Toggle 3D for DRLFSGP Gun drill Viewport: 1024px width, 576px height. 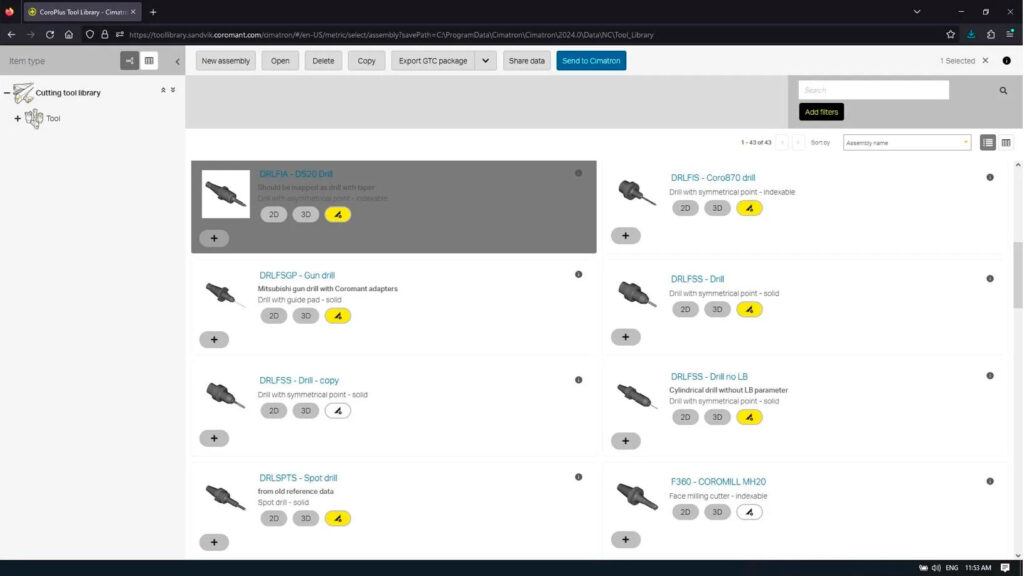tap(306, 316)
